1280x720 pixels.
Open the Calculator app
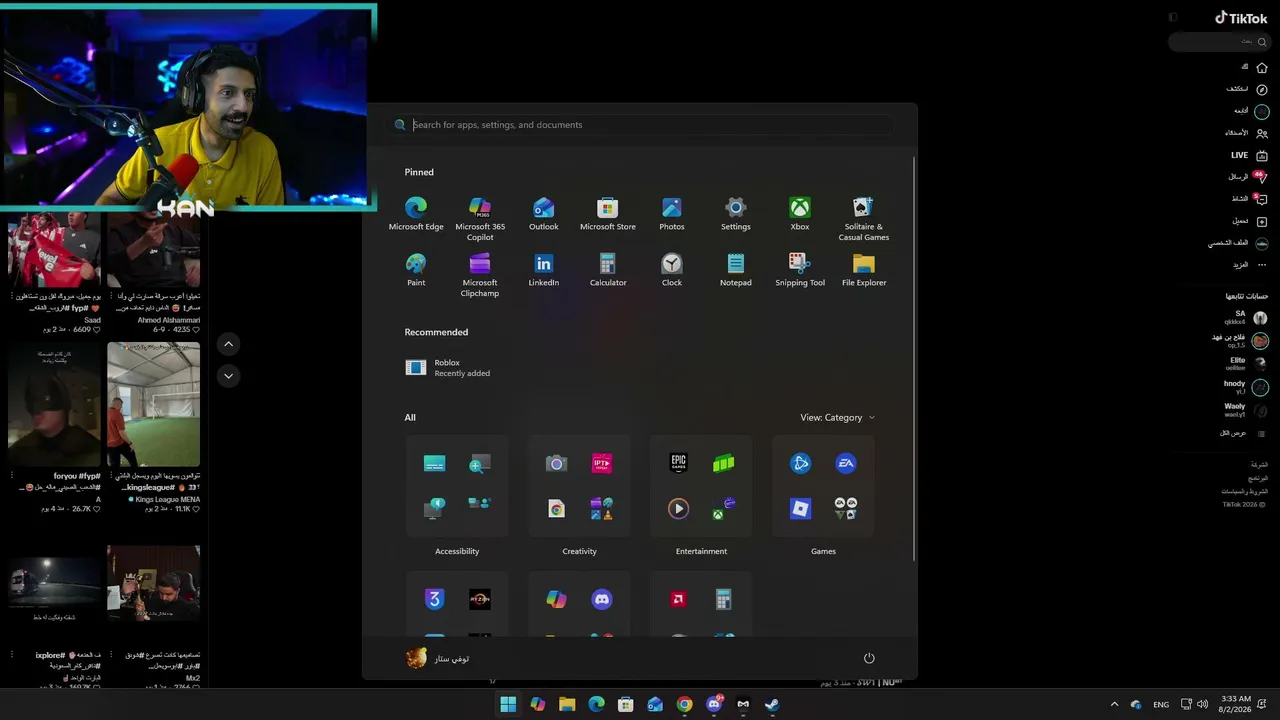(608, 270)
